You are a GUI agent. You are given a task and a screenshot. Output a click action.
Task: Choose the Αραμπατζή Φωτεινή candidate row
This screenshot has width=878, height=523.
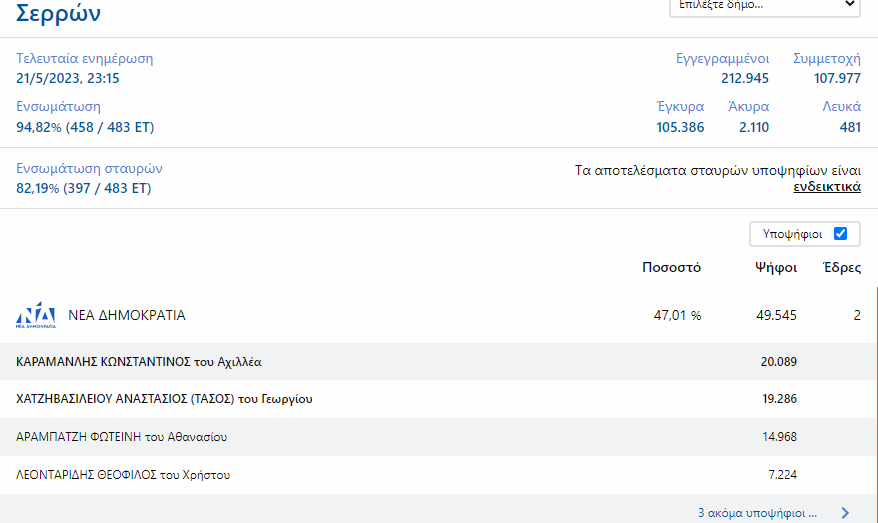(x=122, y=437)
